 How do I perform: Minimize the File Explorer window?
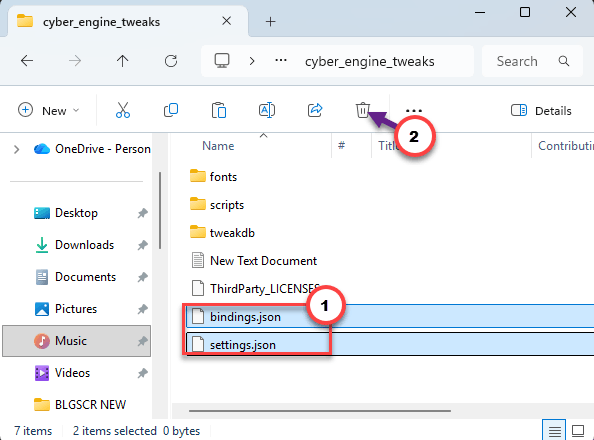[x=480, y=13]
